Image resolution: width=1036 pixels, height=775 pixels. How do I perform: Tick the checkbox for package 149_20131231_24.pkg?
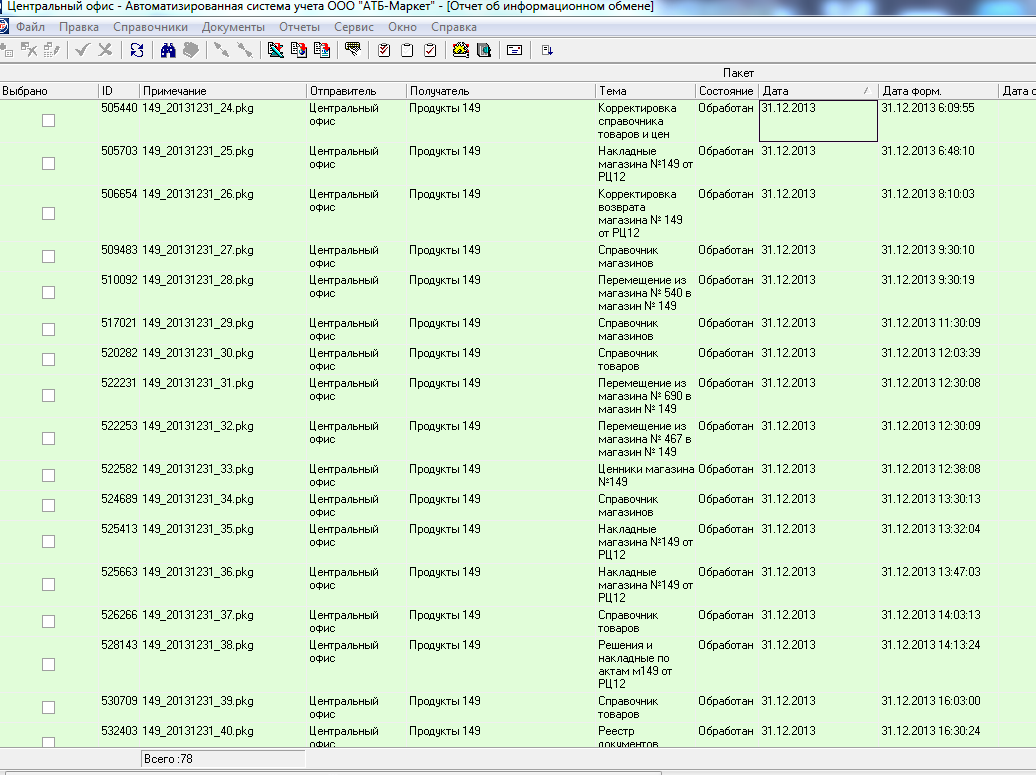point(48,120)
